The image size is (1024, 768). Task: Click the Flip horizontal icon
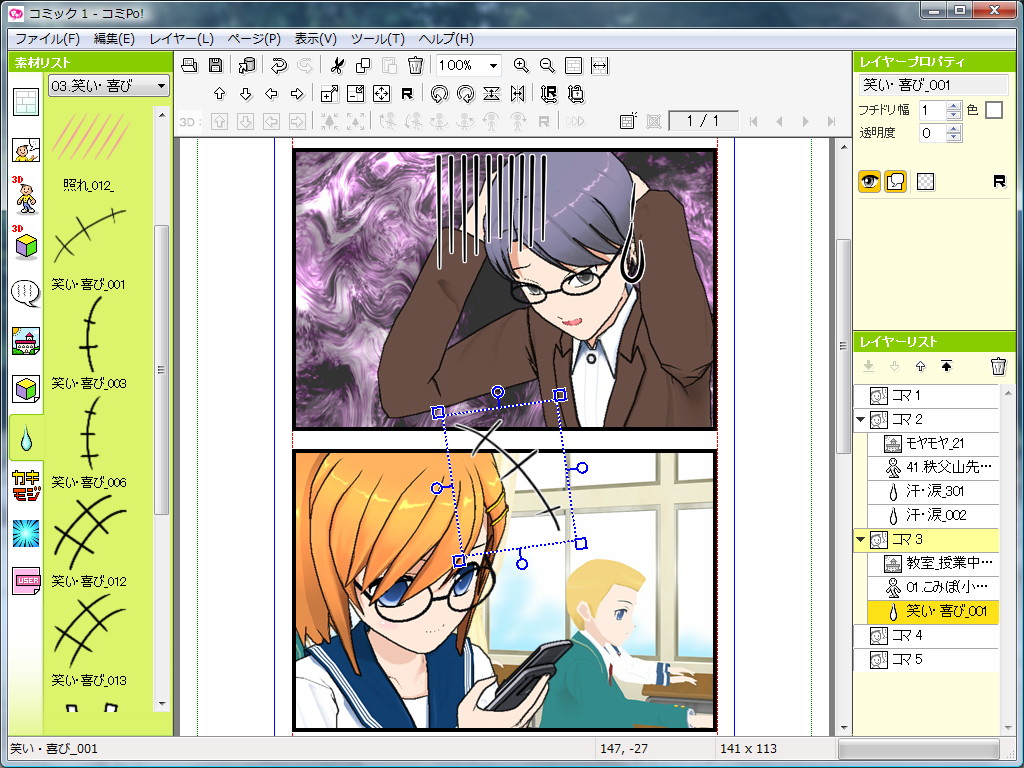(517, 93)
